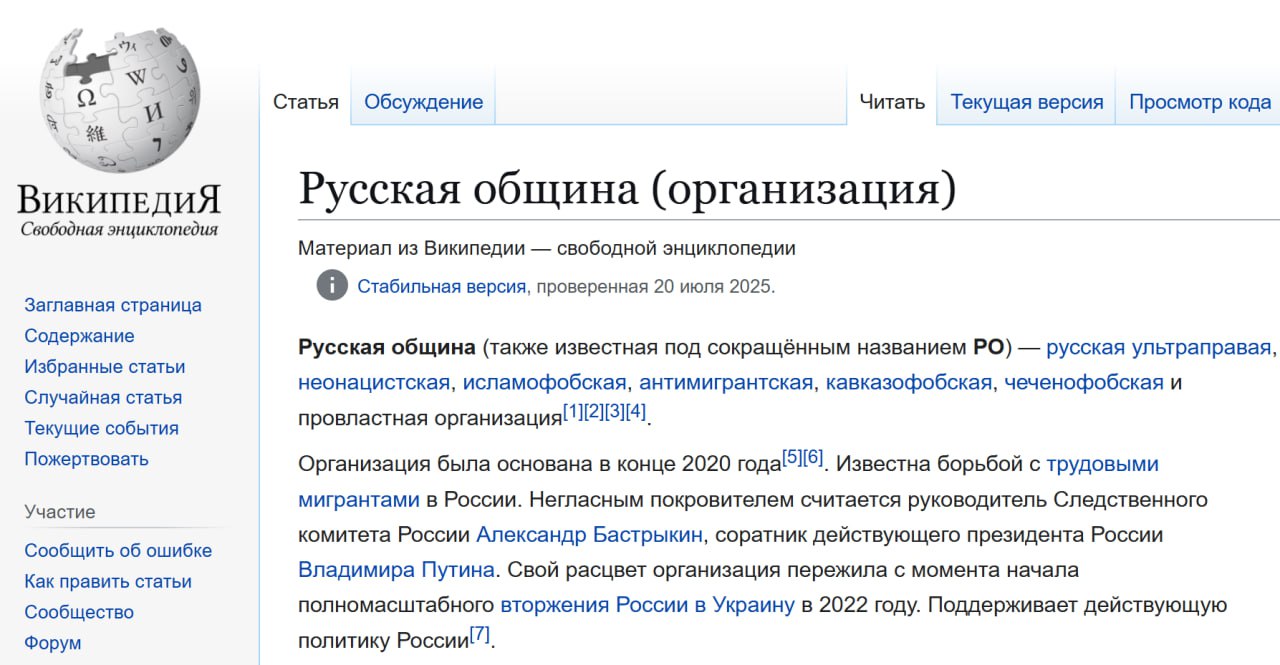The image size is (1280, 665).
Task: Open the Владимира Путина link
Action: tap(396, 569)
